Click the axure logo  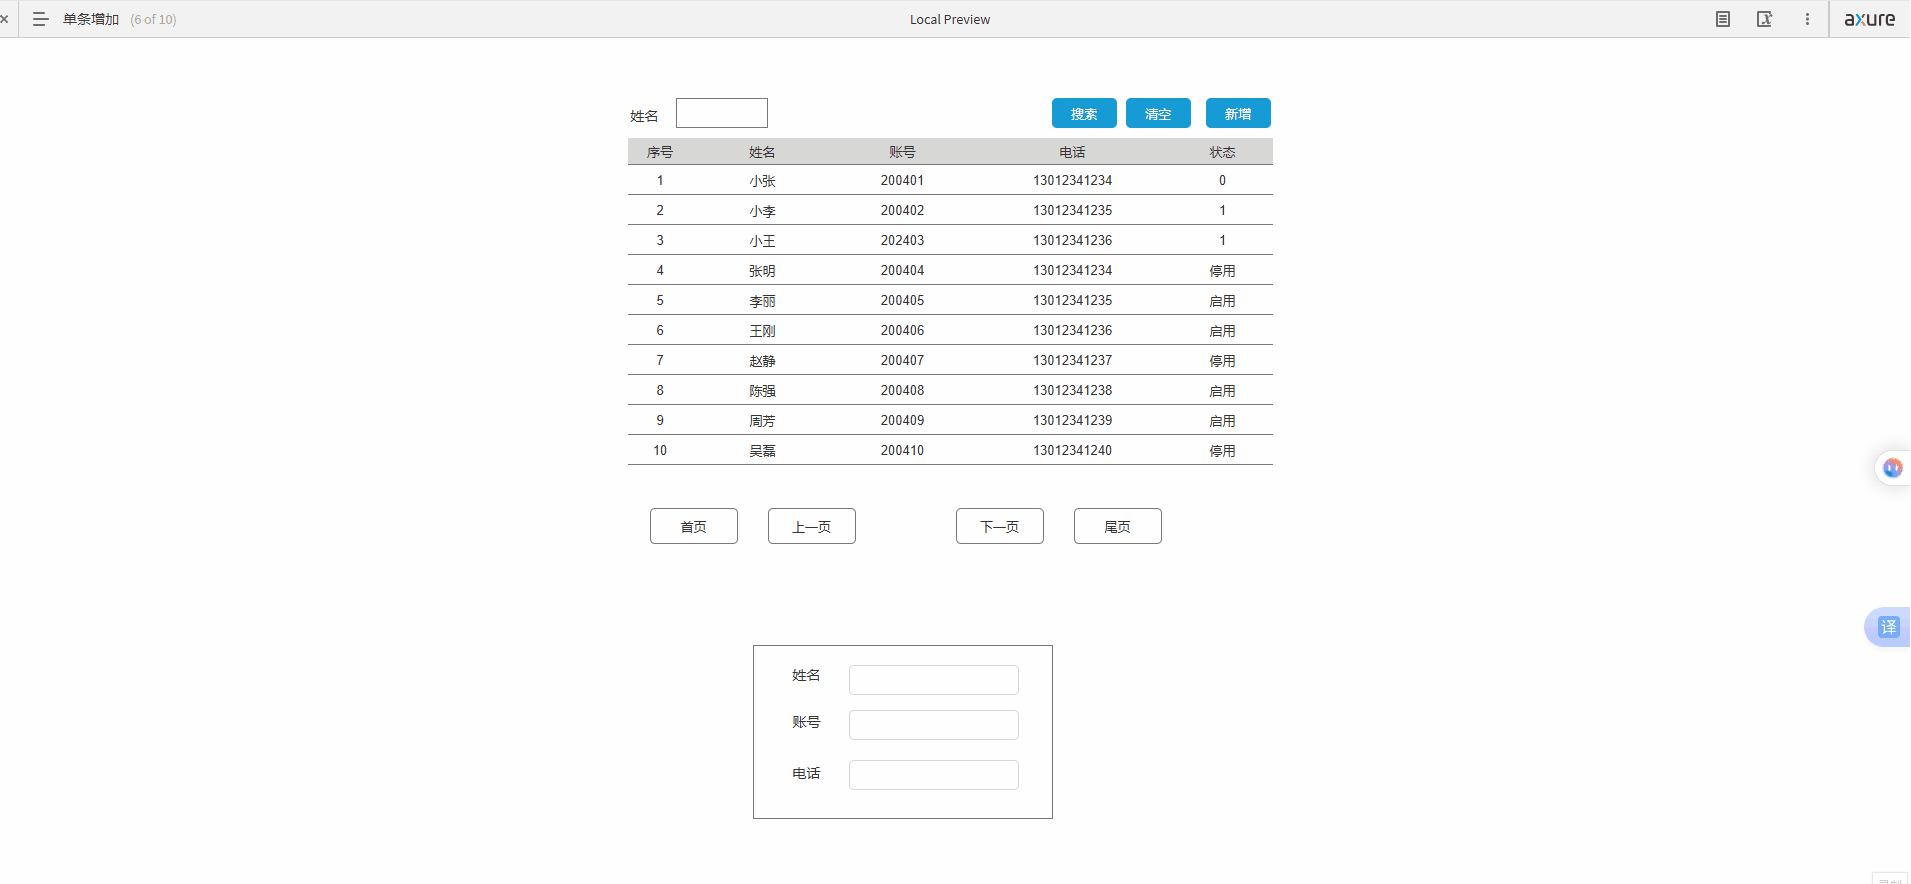tap(1870, 19)
